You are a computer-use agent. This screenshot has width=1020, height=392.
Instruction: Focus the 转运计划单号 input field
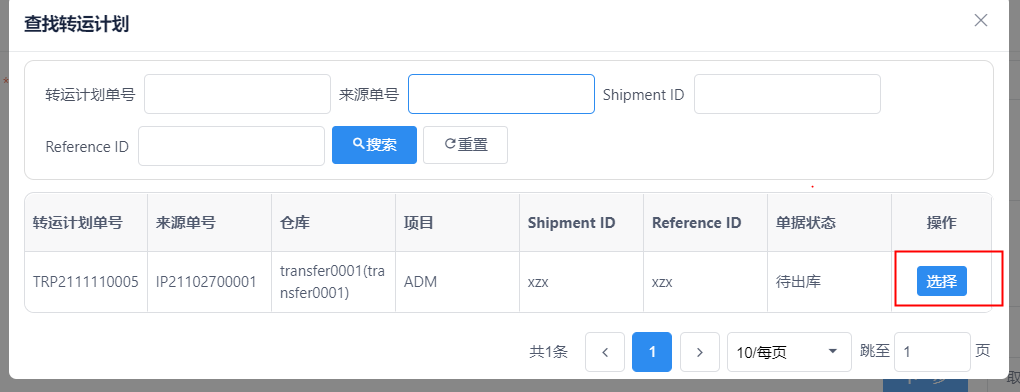point(237,94)
